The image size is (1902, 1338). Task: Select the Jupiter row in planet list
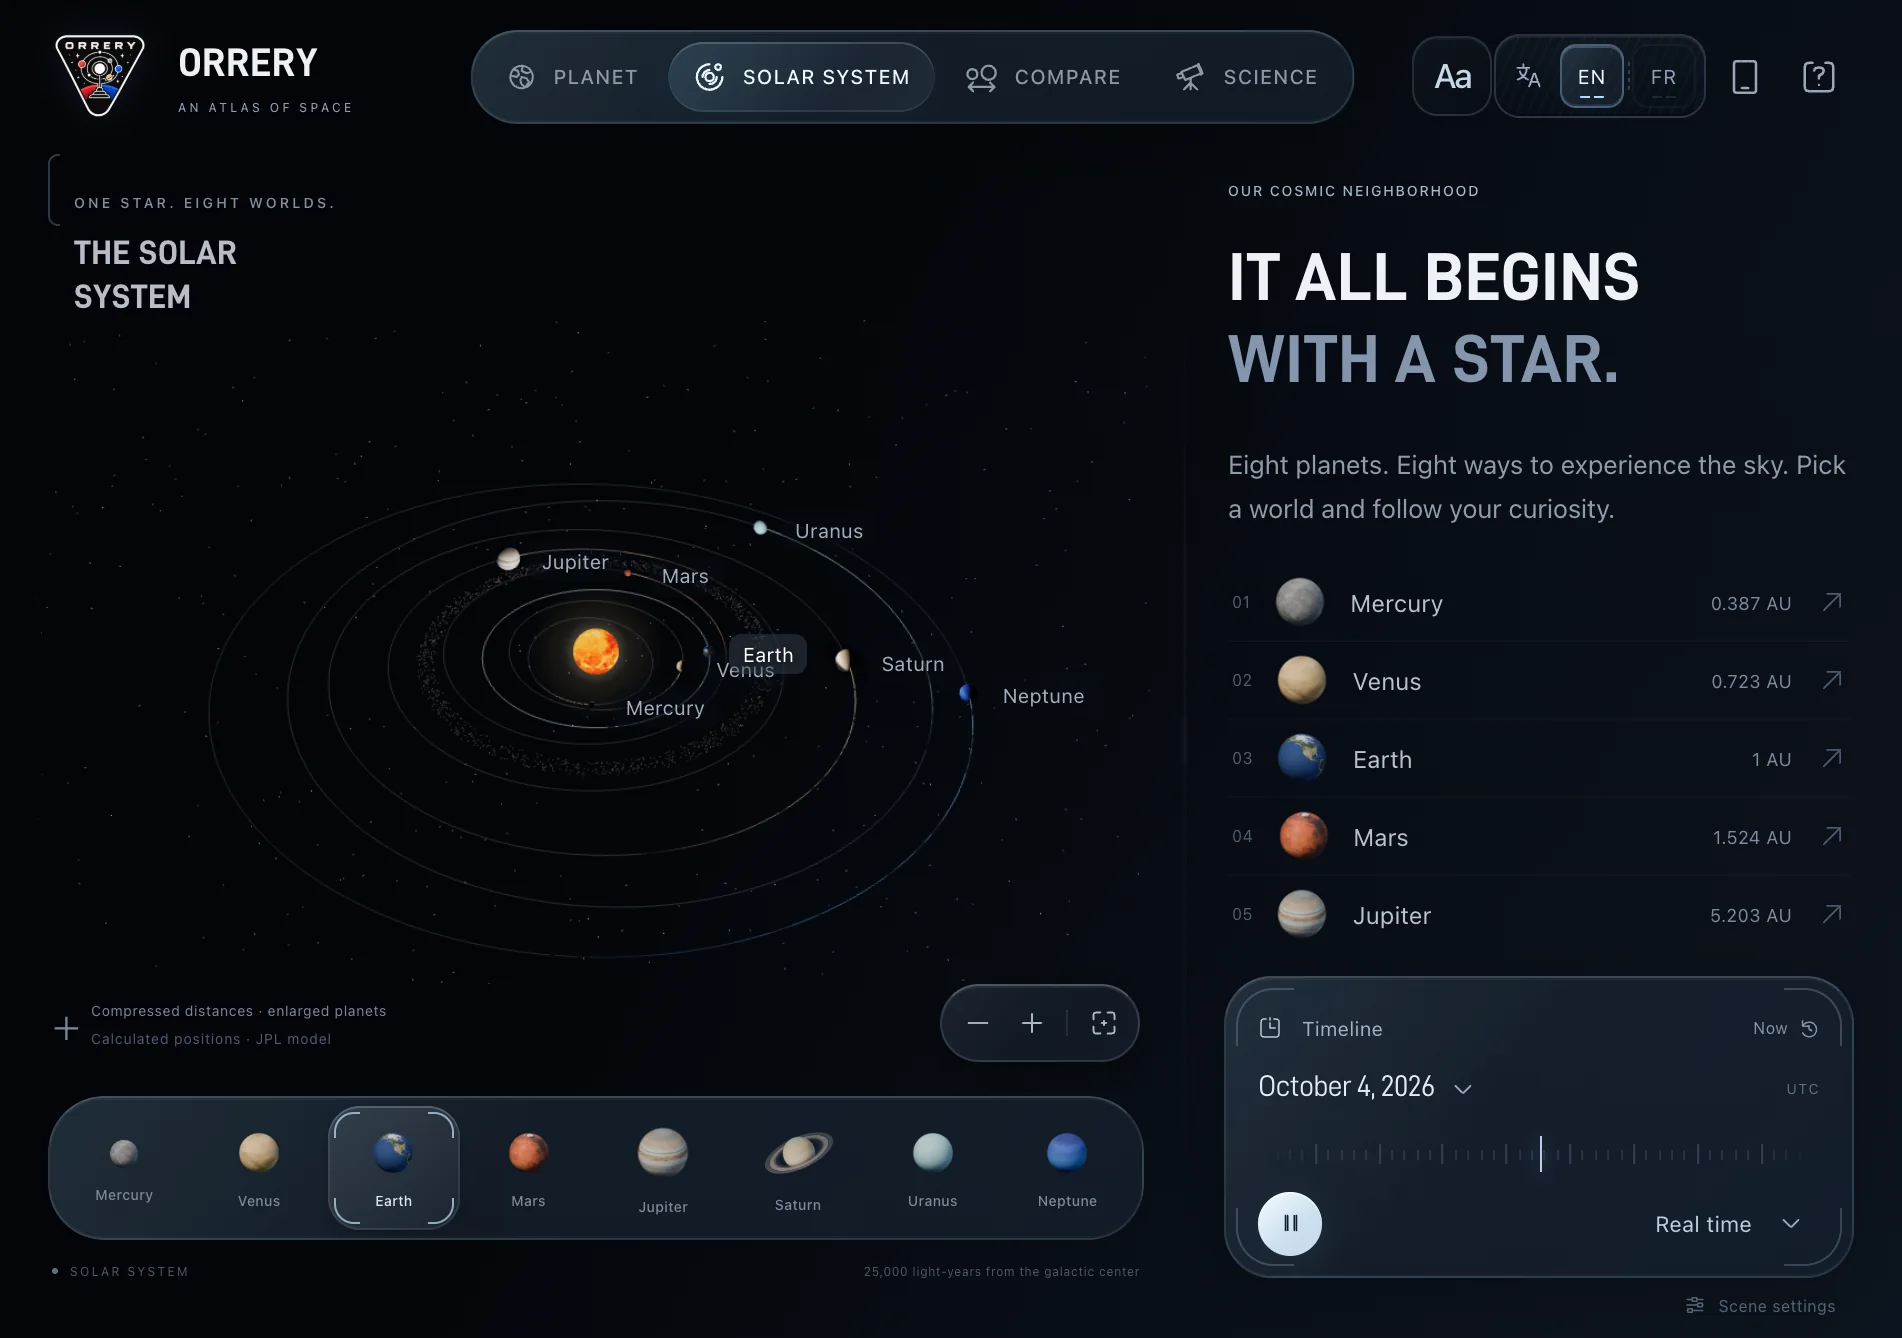tap(1538, 915)
